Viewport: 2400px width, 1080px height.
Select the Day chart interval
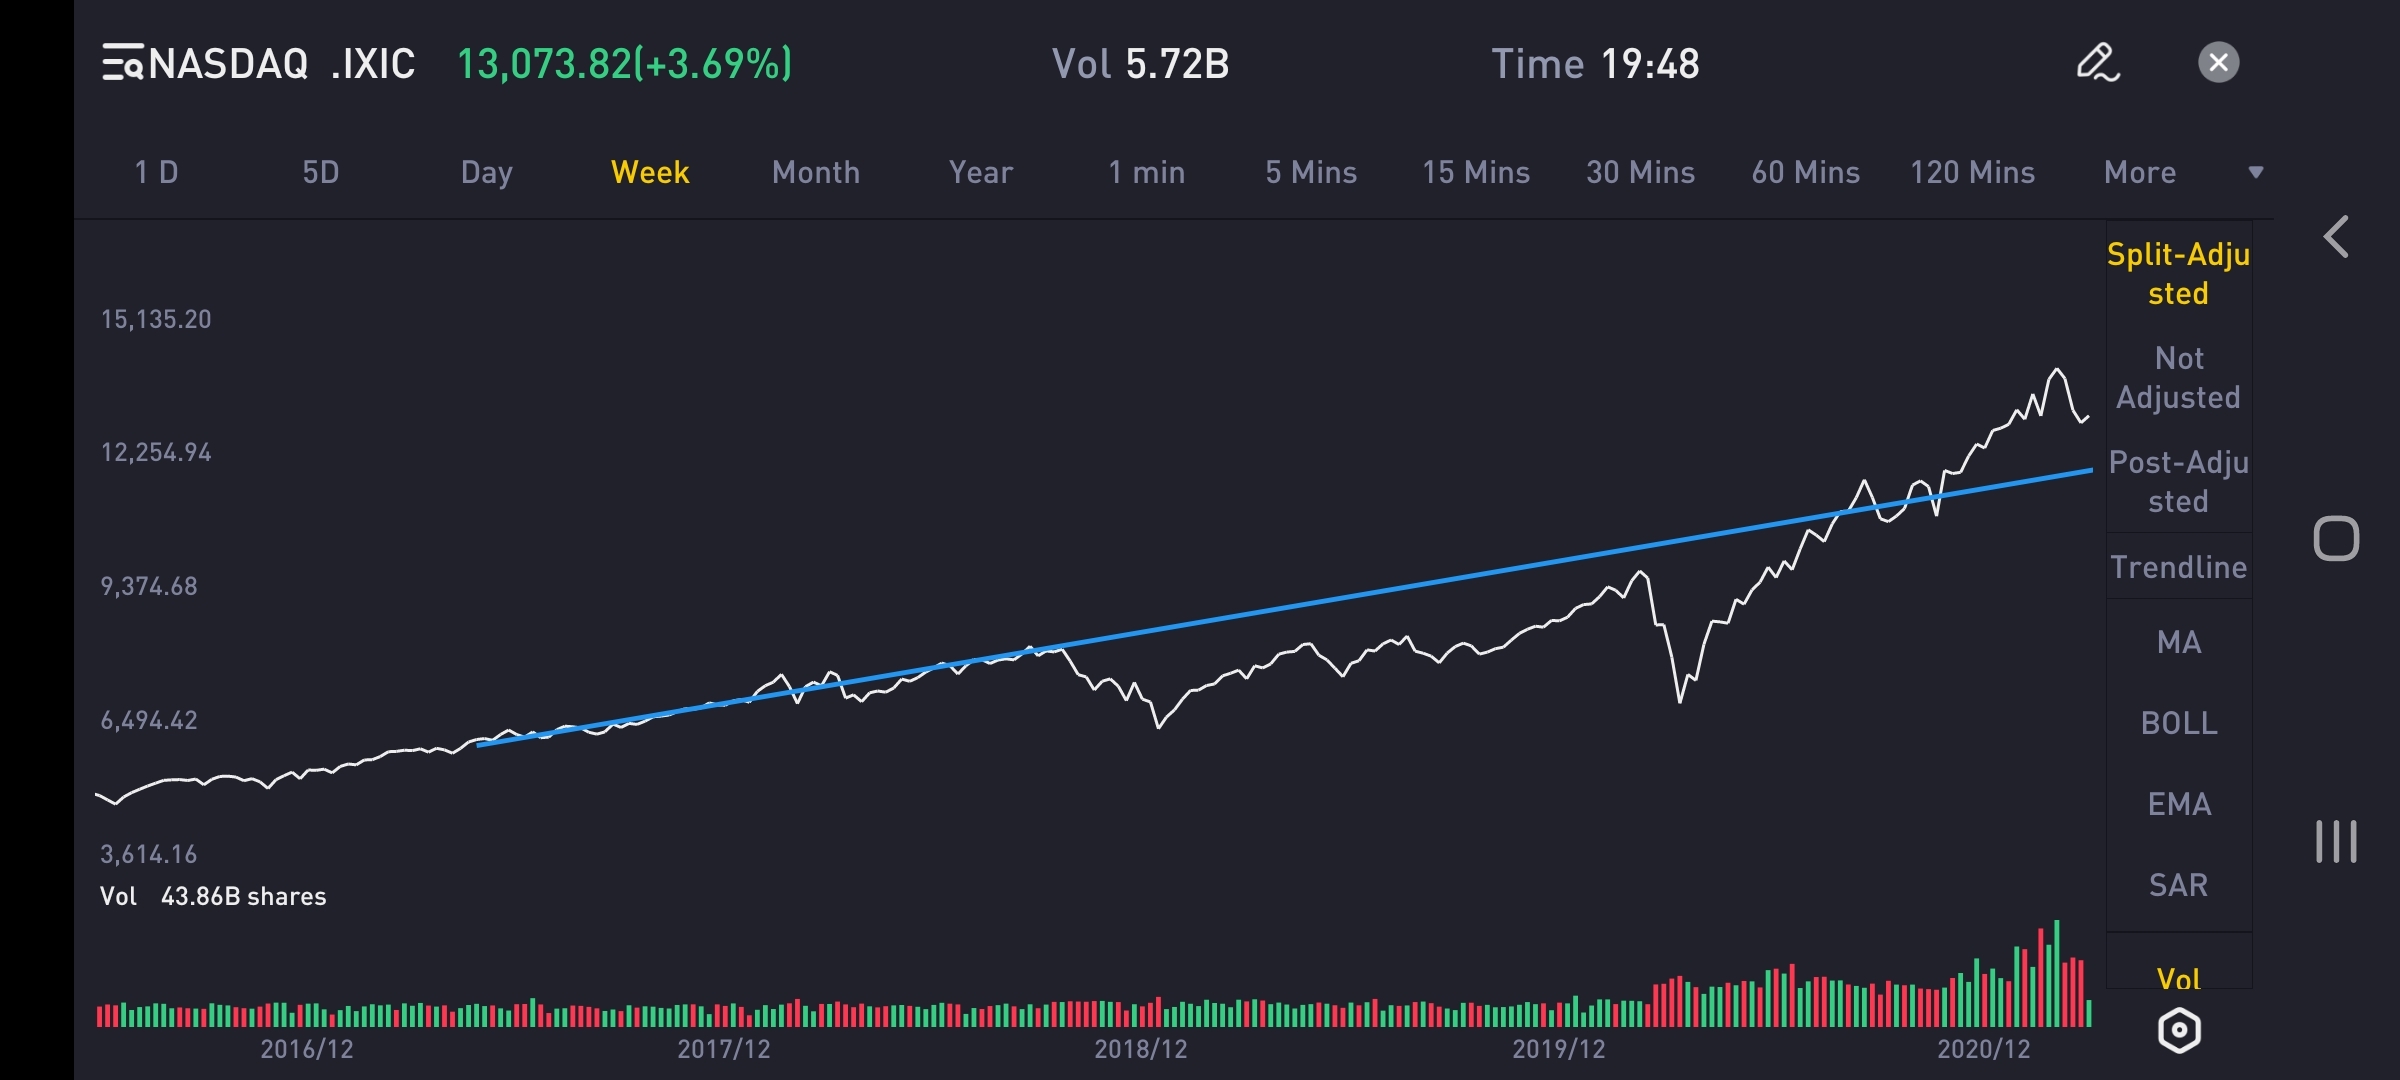[x=486, y=172]
